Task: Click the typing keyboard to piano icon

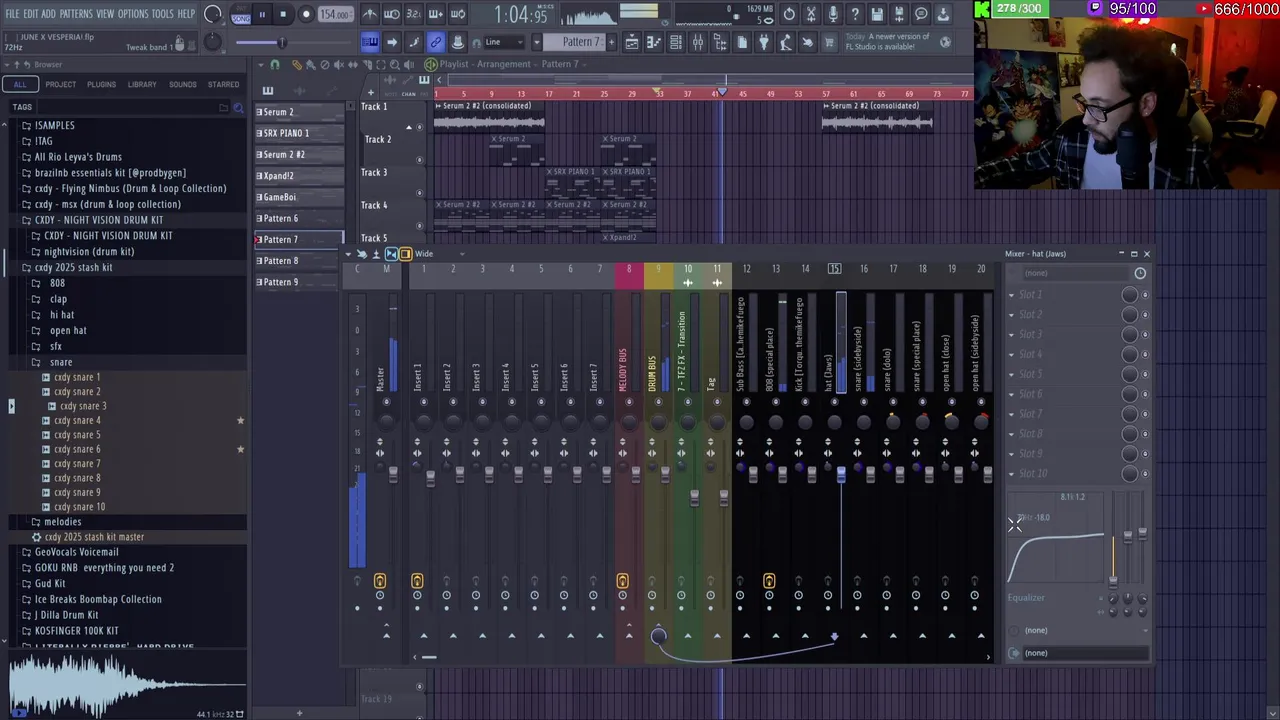Action: (369, 42)
